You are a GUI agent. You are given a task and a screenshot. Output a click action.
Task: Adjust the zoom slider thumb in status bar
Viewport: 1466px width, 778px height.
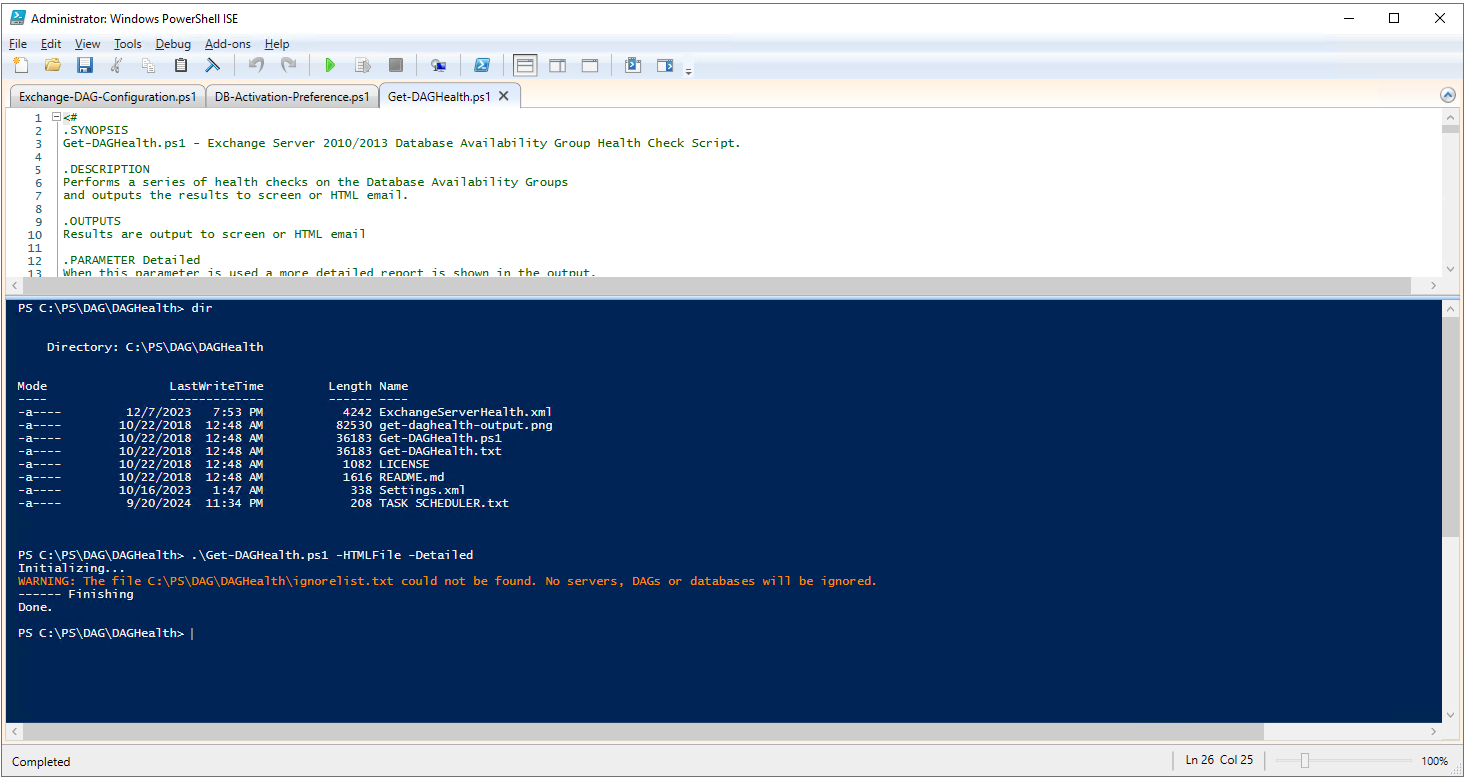[1305, 761]
